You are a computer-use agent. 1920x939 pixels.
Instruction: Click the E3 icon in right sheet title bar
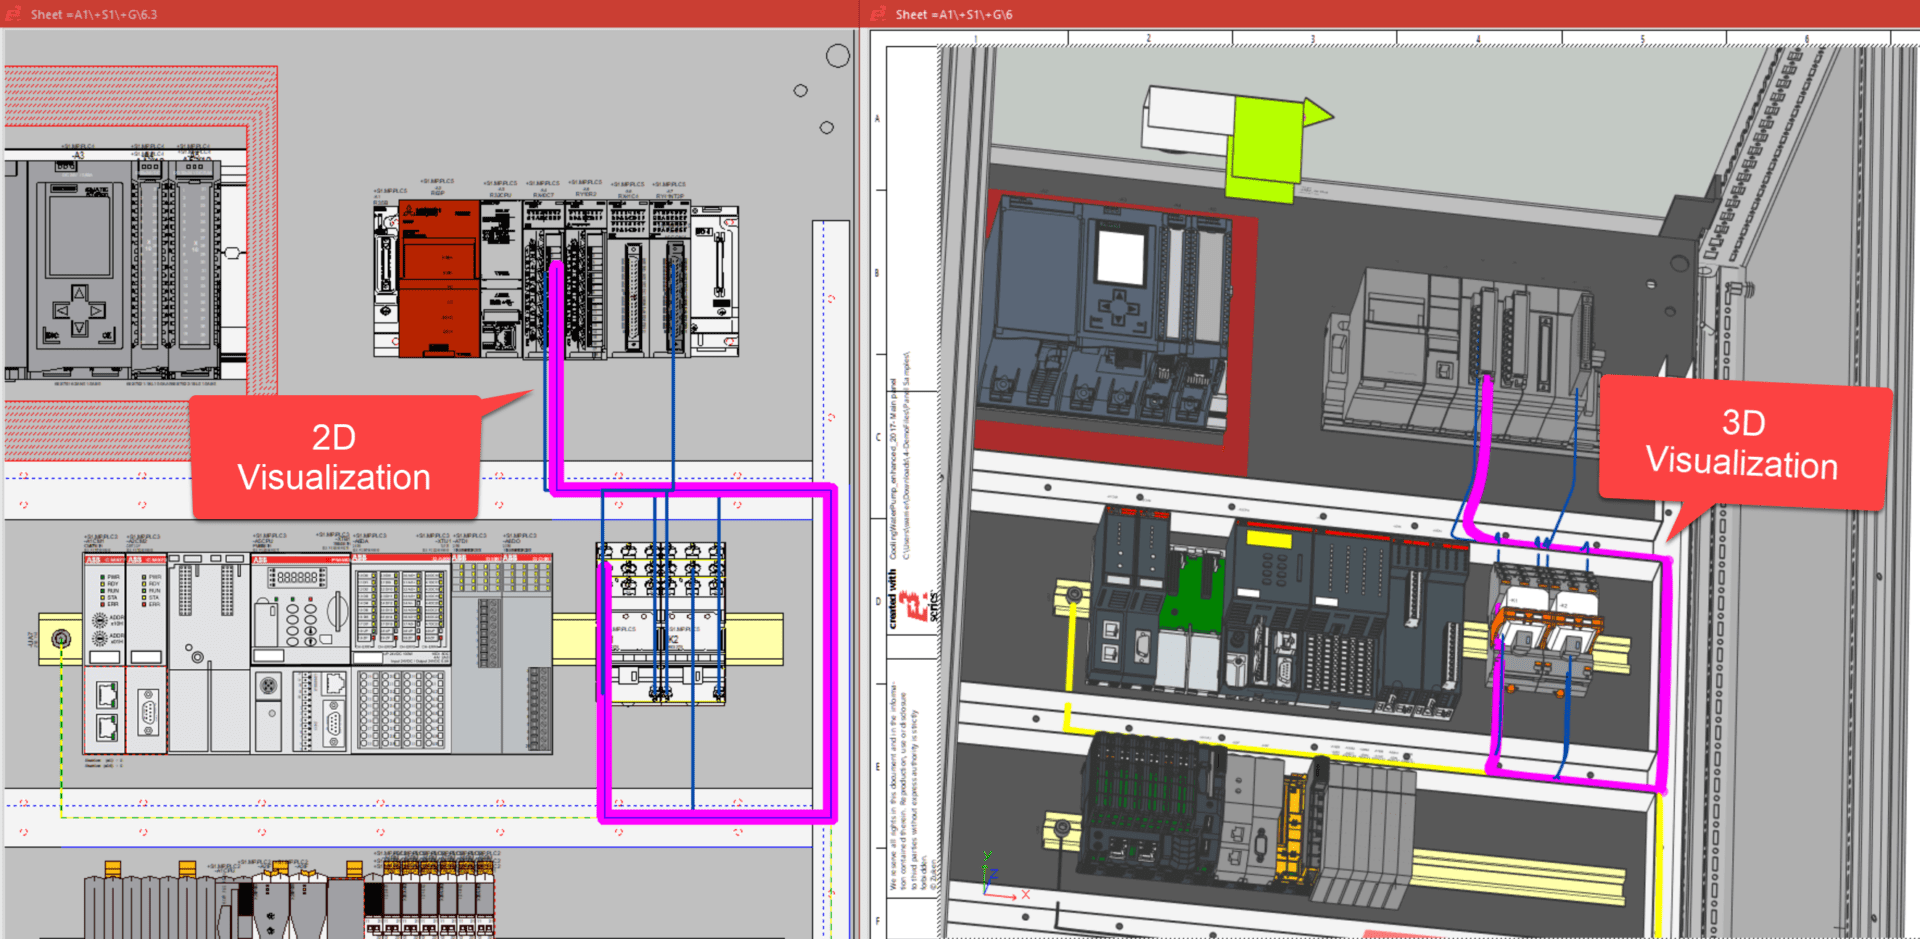click(878, 14)
